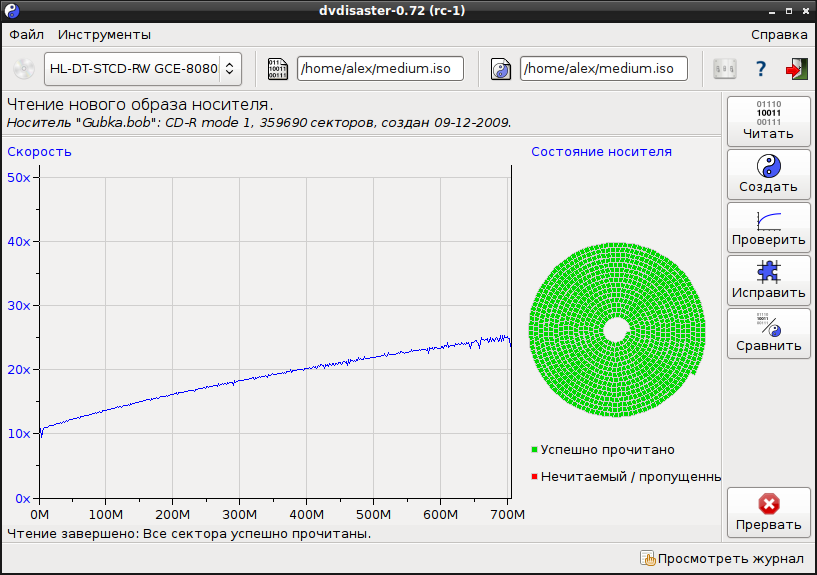Image resolution: width=817 pixels, height=575 pixels.
Task: Open the Справка menu
Action: pos(779,35)
